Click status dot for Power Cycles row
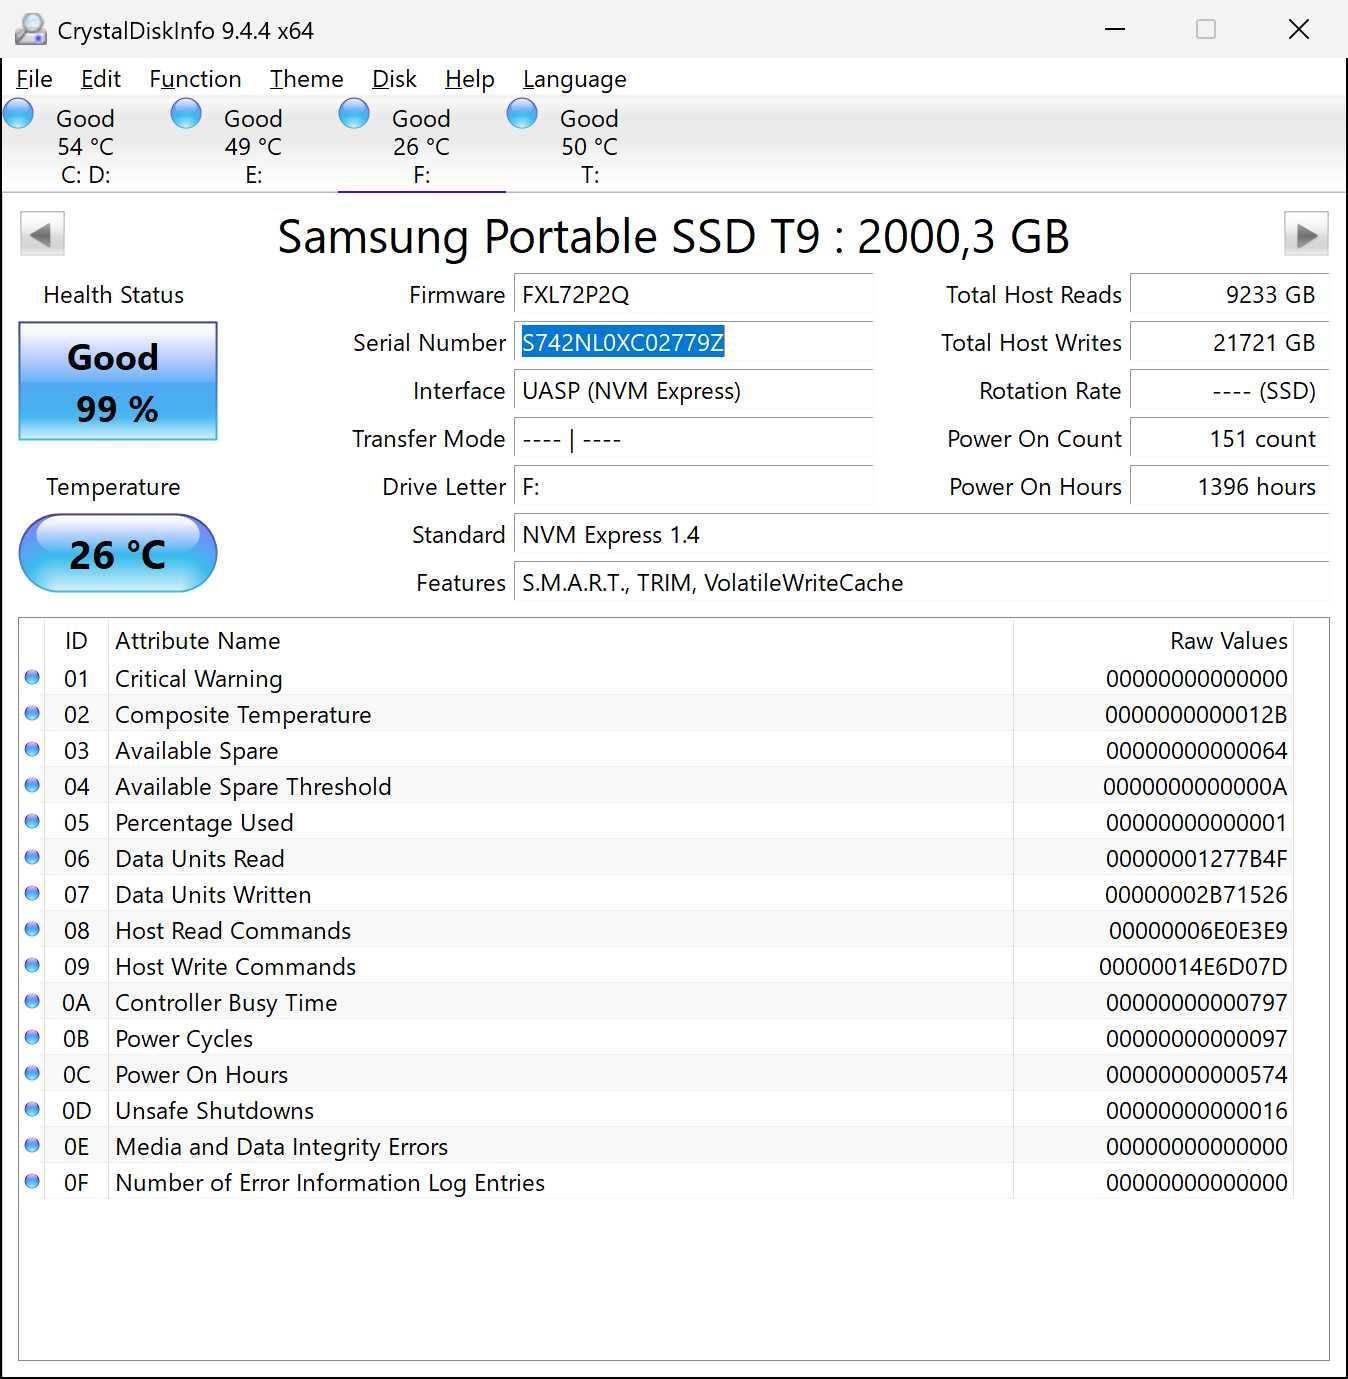The image size is (1348, 1379). 32,1038
